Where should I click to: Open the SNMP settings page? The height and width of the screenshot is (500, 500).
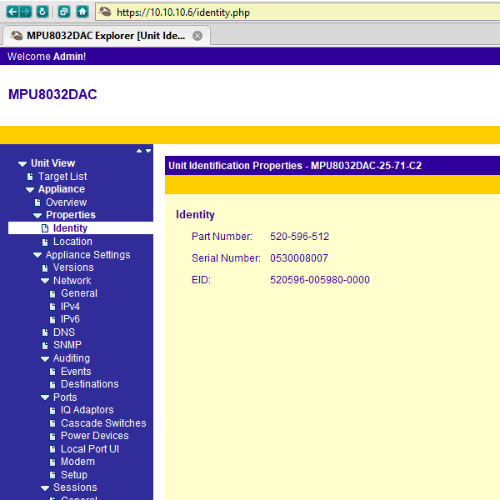(67, 345)
